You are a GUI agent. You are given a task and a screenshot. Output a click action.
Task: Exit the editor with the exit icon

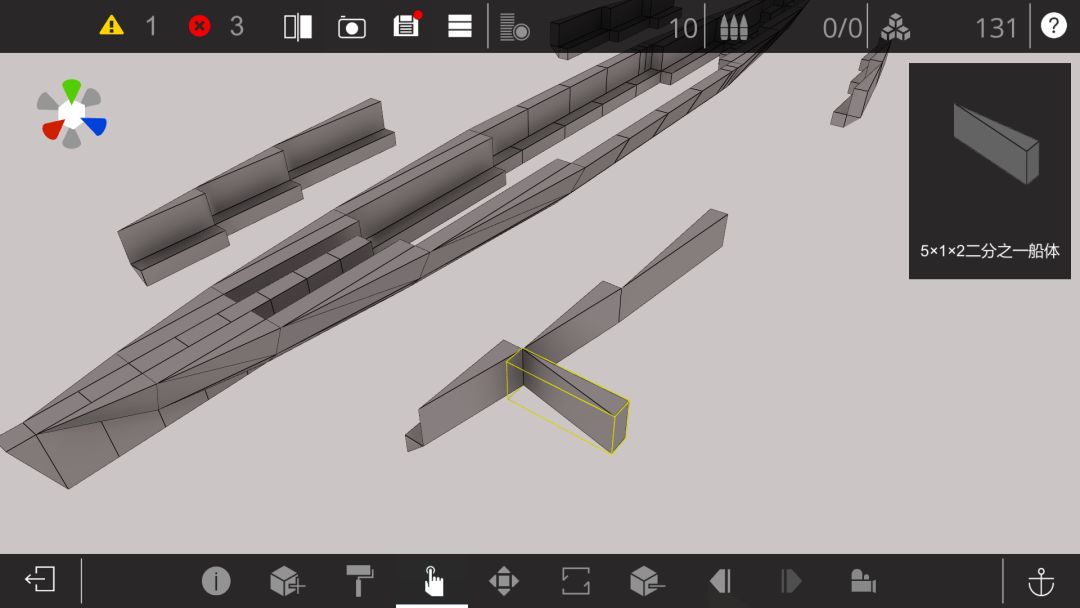[x=40, y=579]
